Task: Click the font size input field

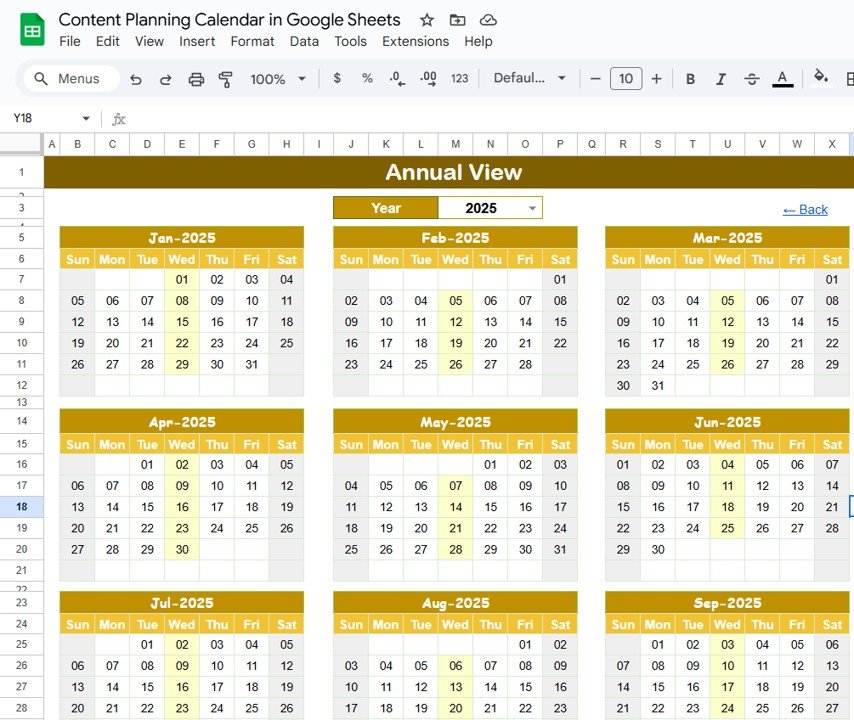Action: click(x=626, y=79)
